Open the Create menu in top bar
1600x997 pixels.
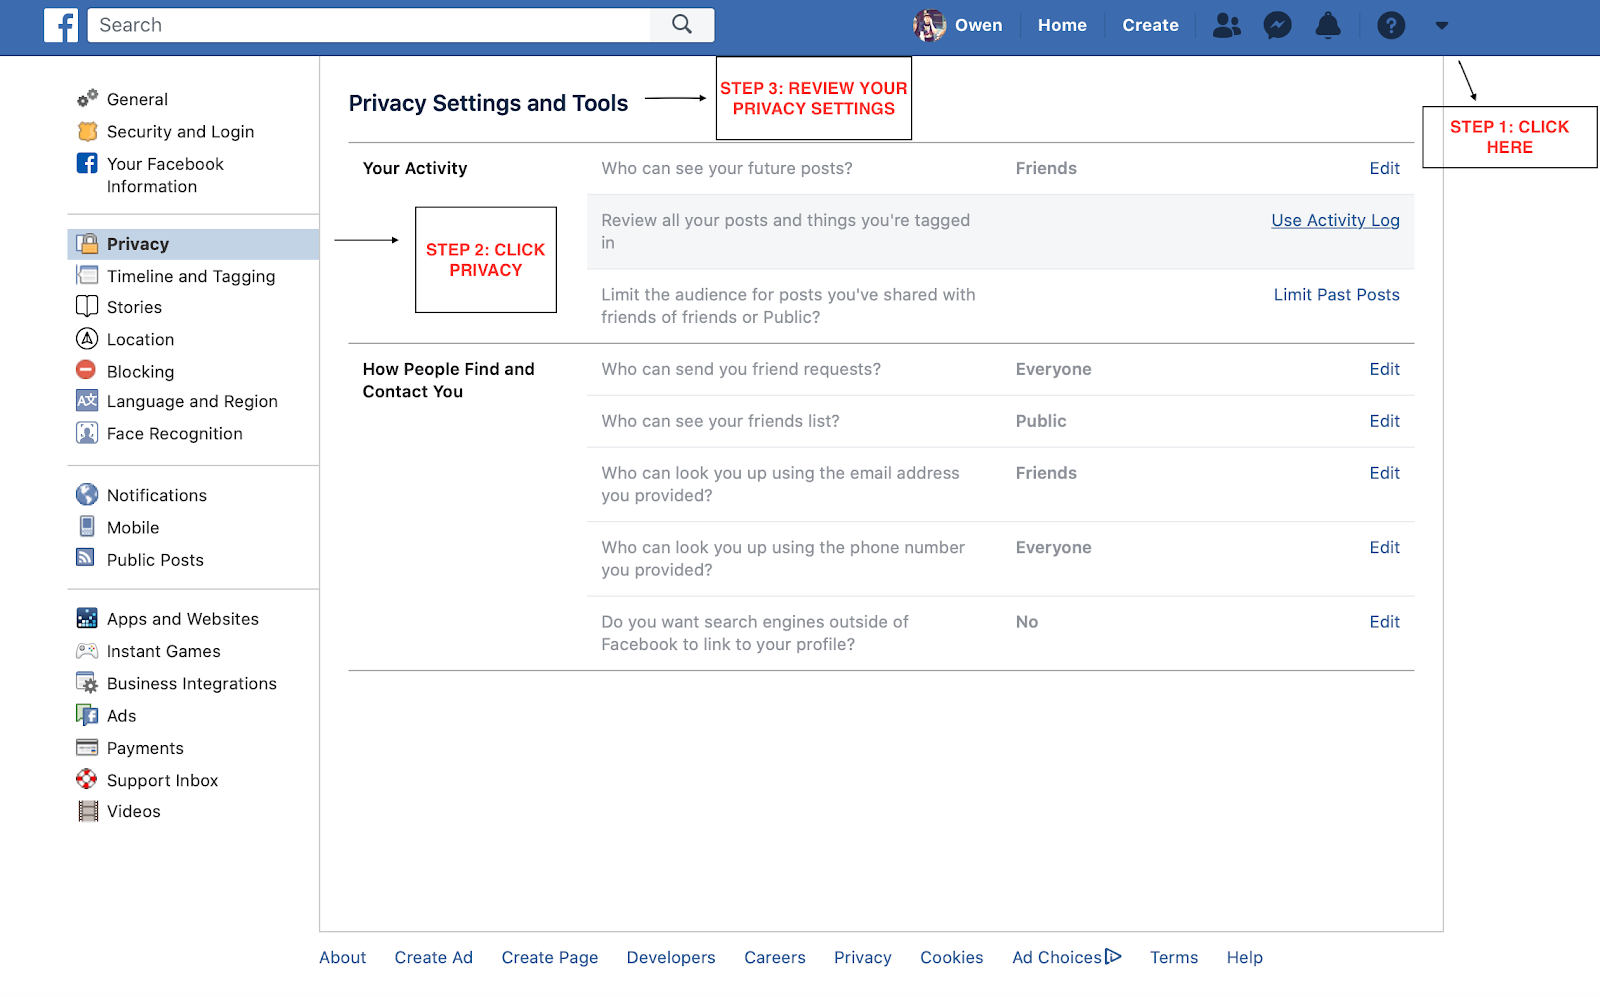pyautogui.click(x=1150, y=25)
